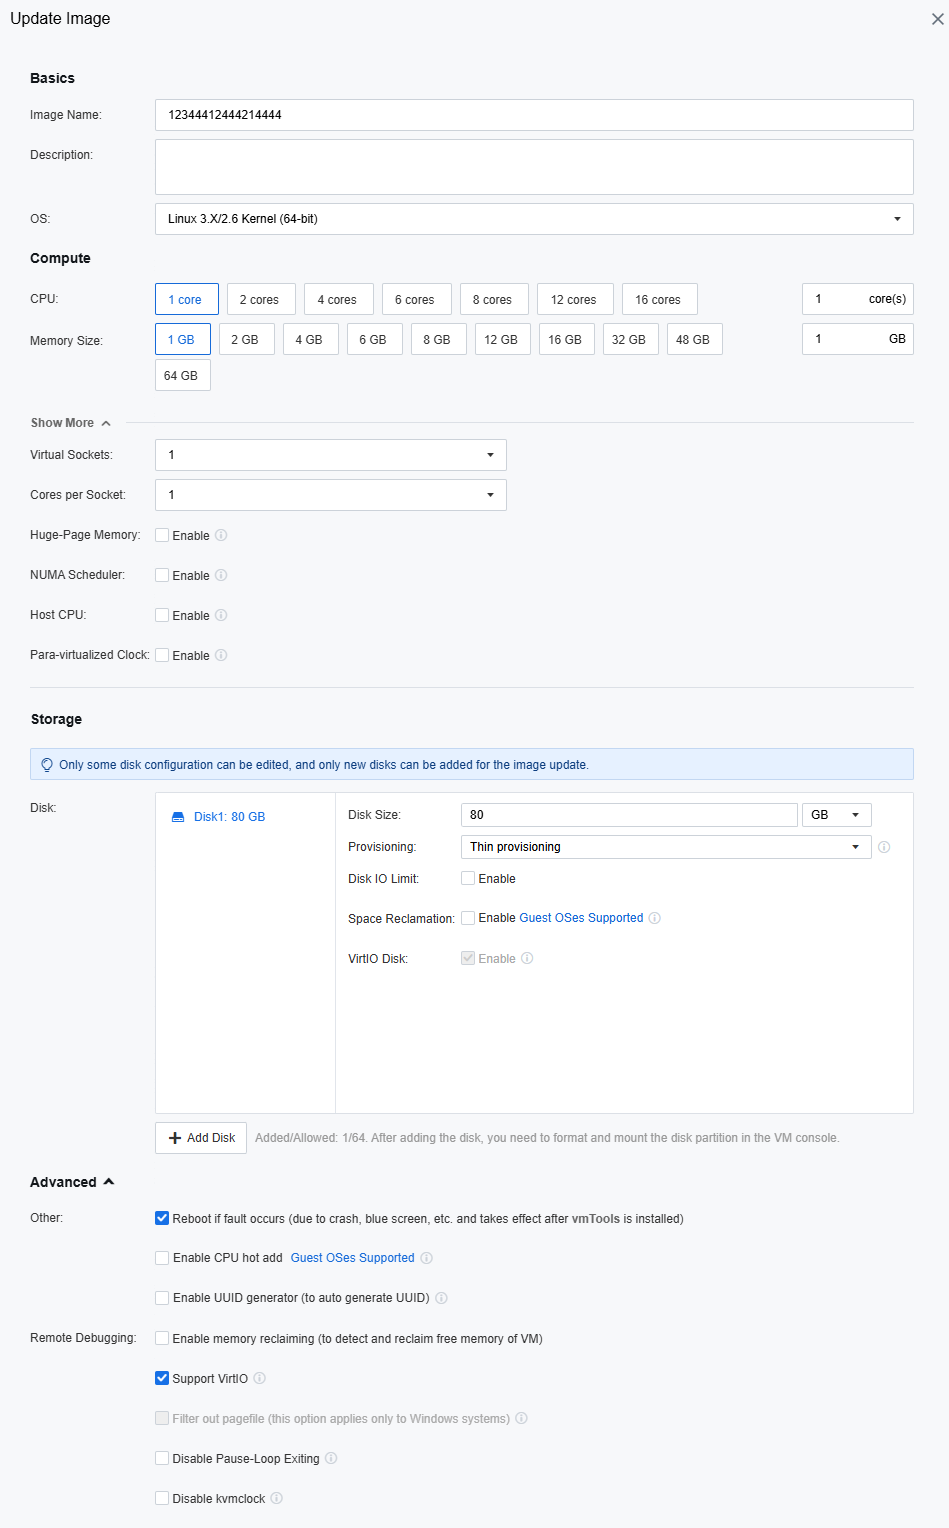Click the Image Name input field
This screenshot has height=1528, width=949.
click(534, 115)
